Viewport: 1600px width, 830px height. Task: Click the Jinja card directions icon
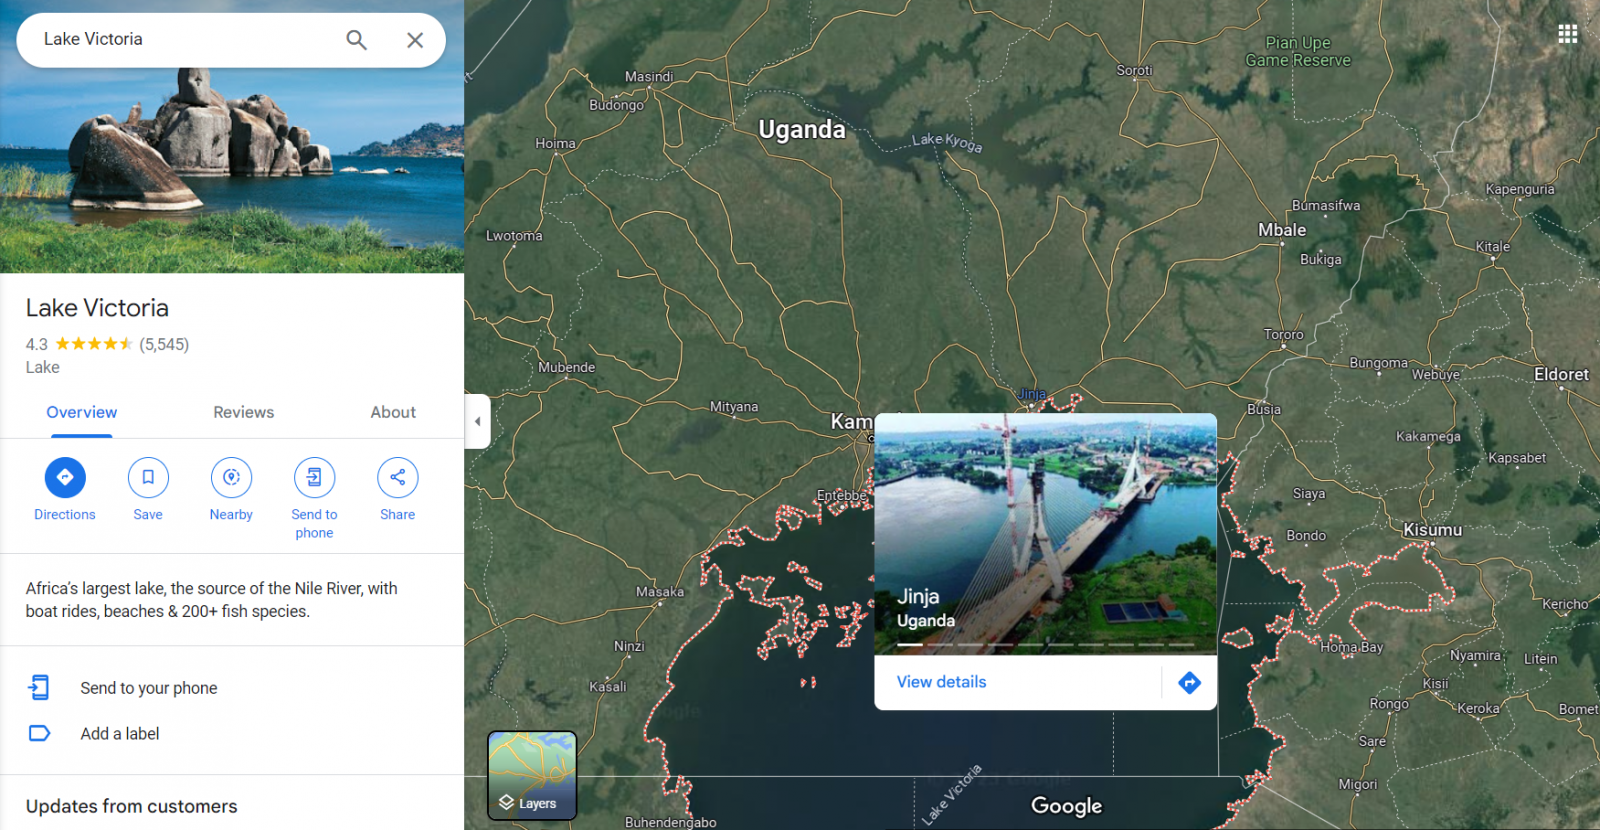(x=1189, y=682)
